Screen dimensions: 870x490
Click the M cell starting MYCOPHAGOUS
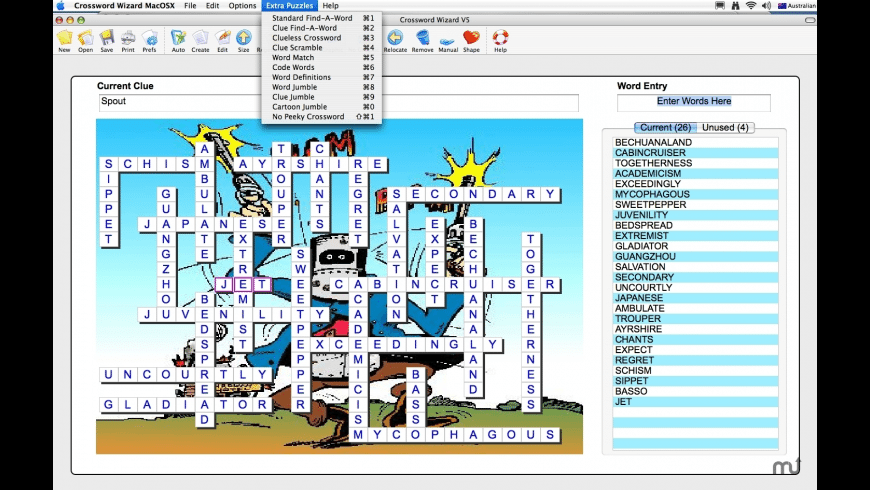[x=358, y=435]
